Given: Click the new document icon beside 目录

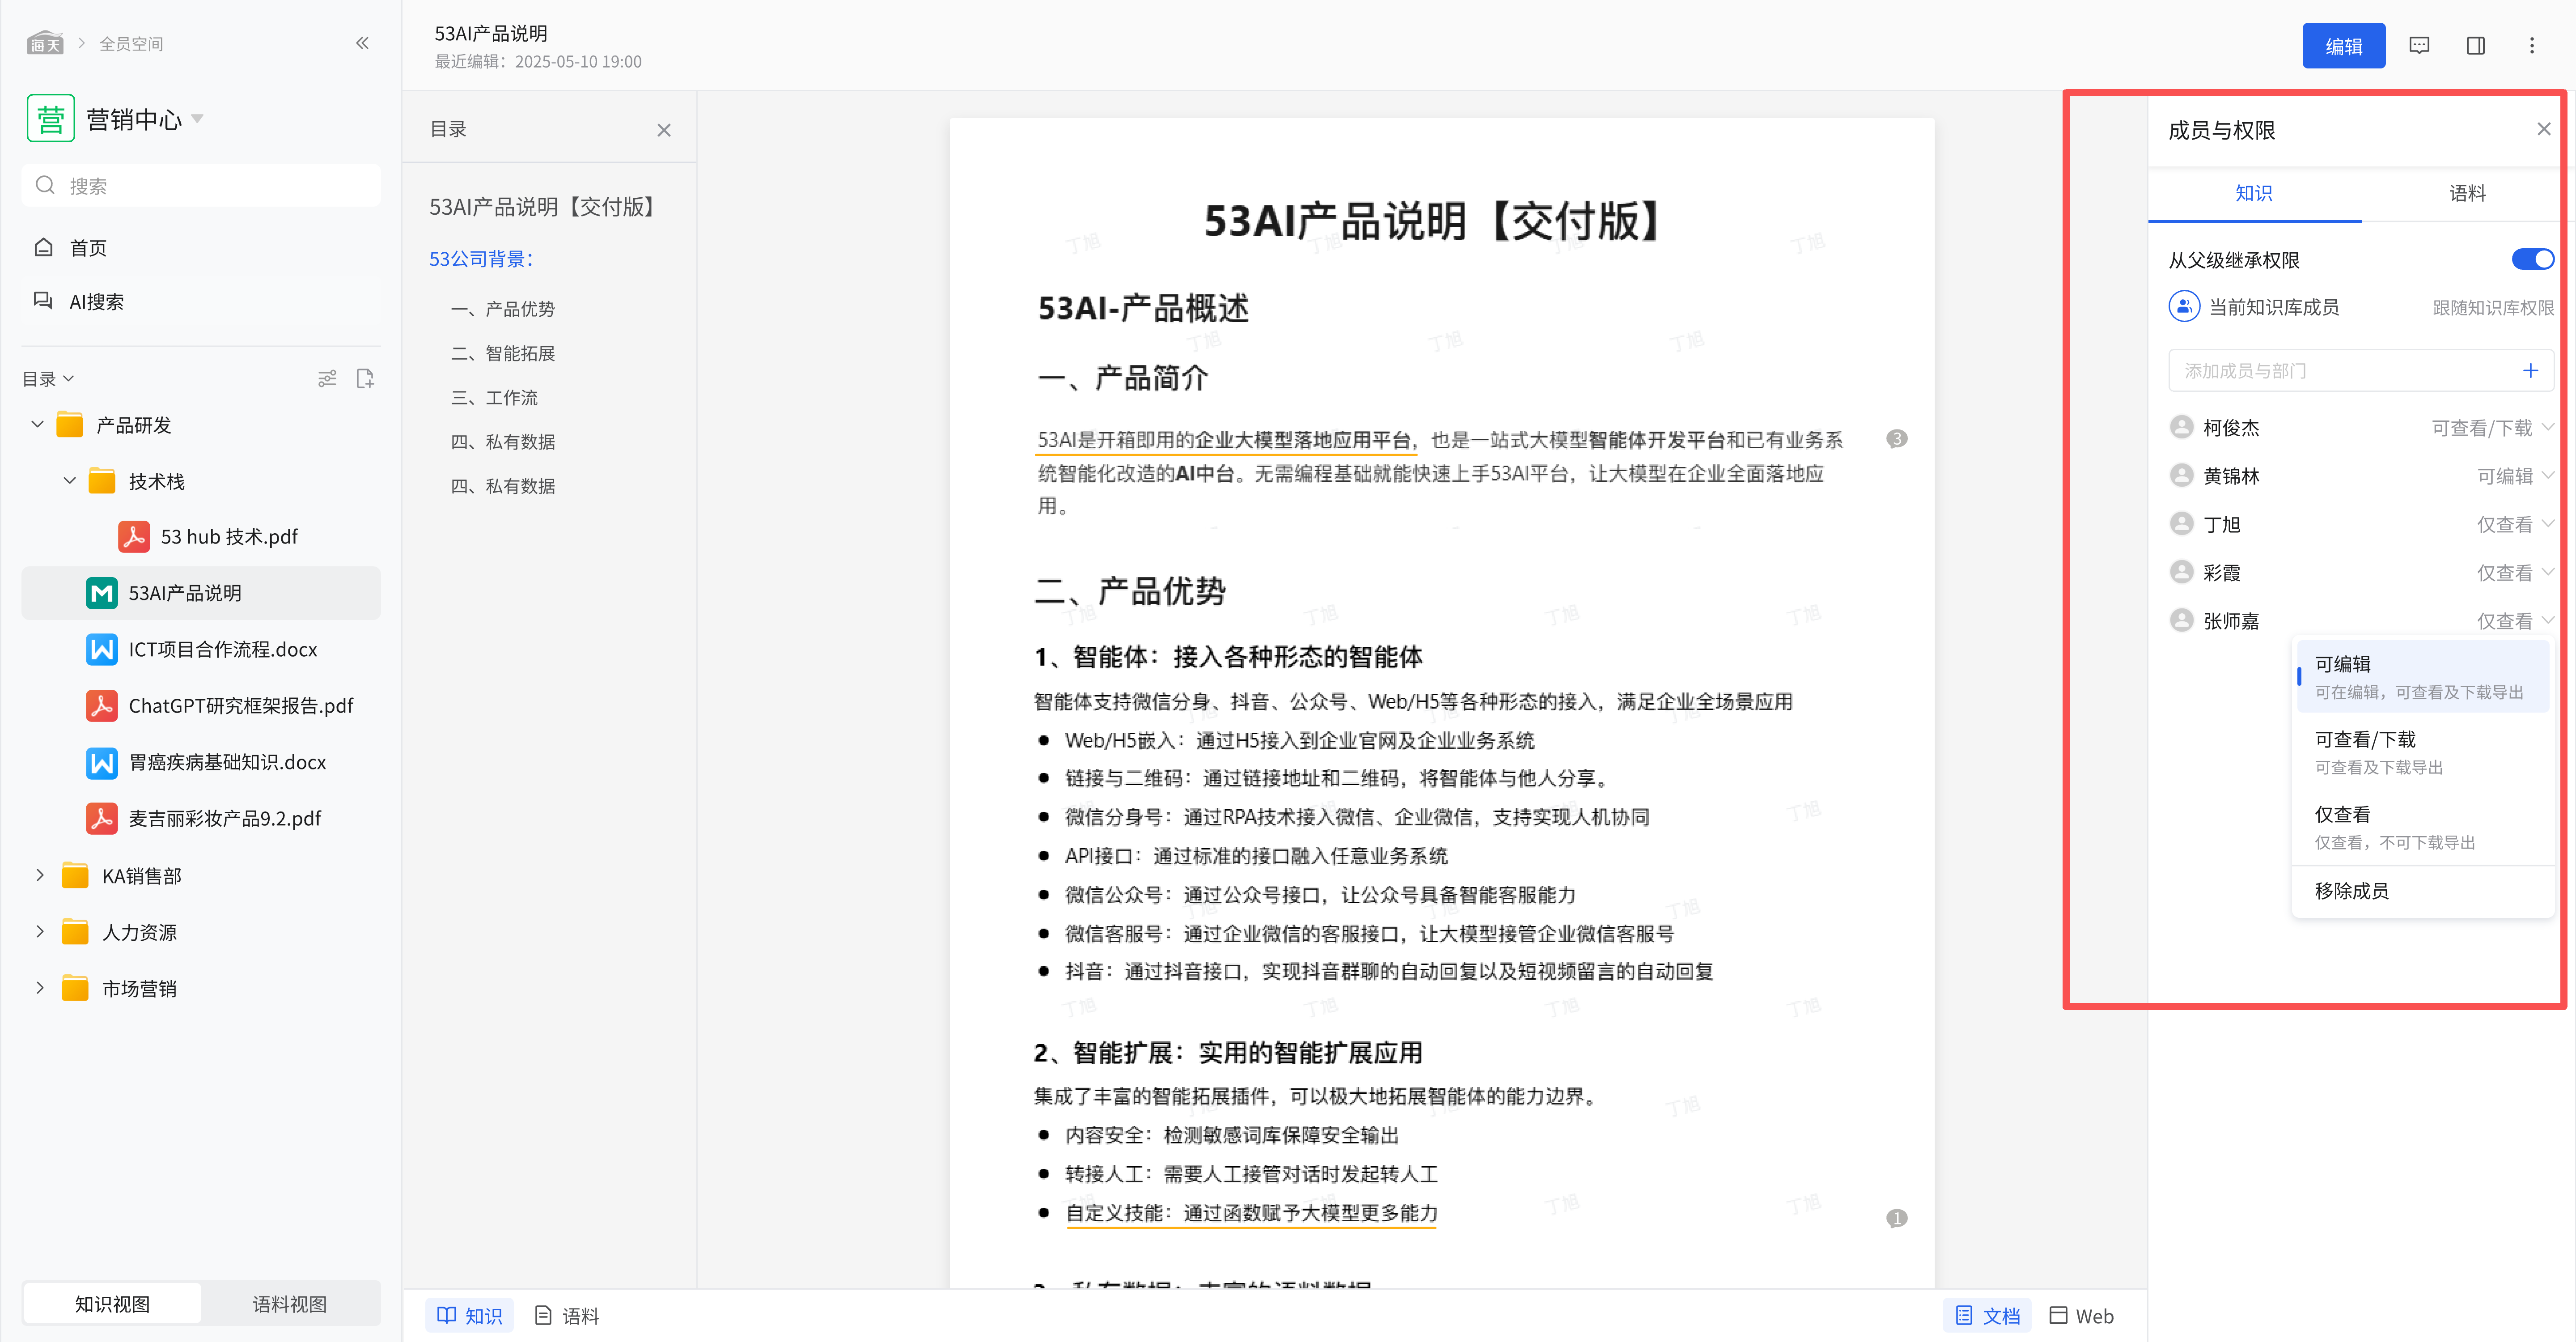Looking at the screenshot, I should click(365, 378).
